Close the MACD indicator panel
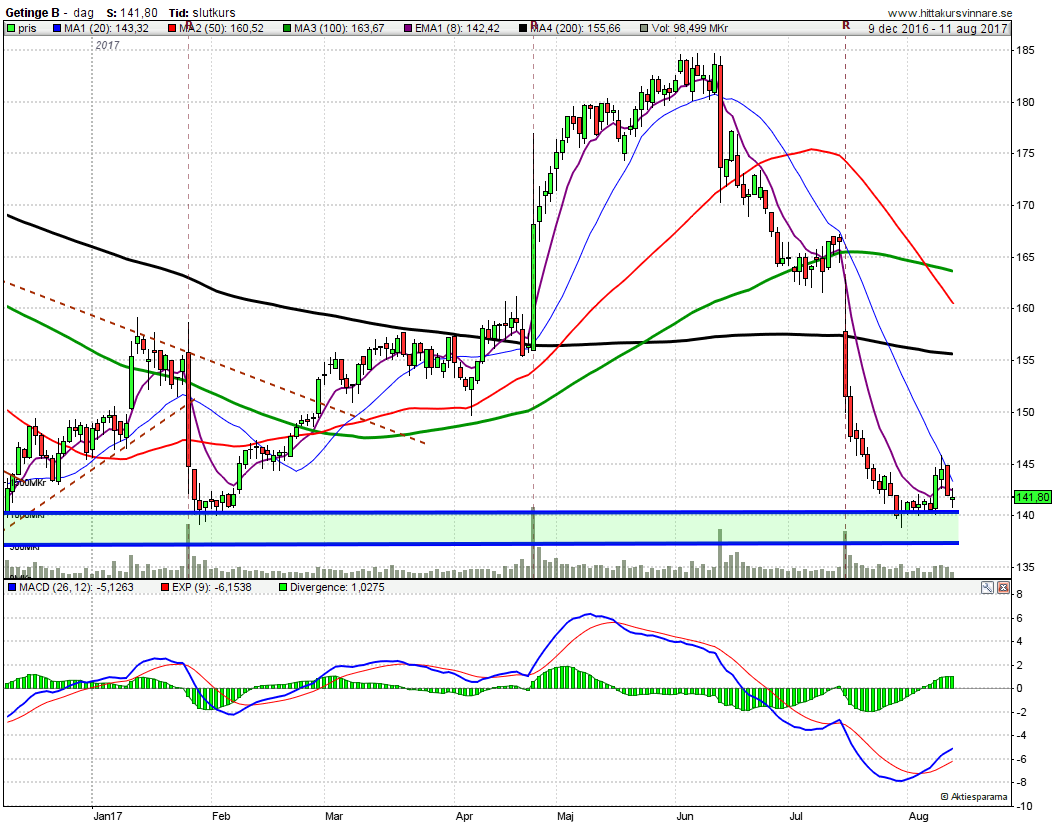The width and height of the screenshot is (1055, 829). (1003, 587)
